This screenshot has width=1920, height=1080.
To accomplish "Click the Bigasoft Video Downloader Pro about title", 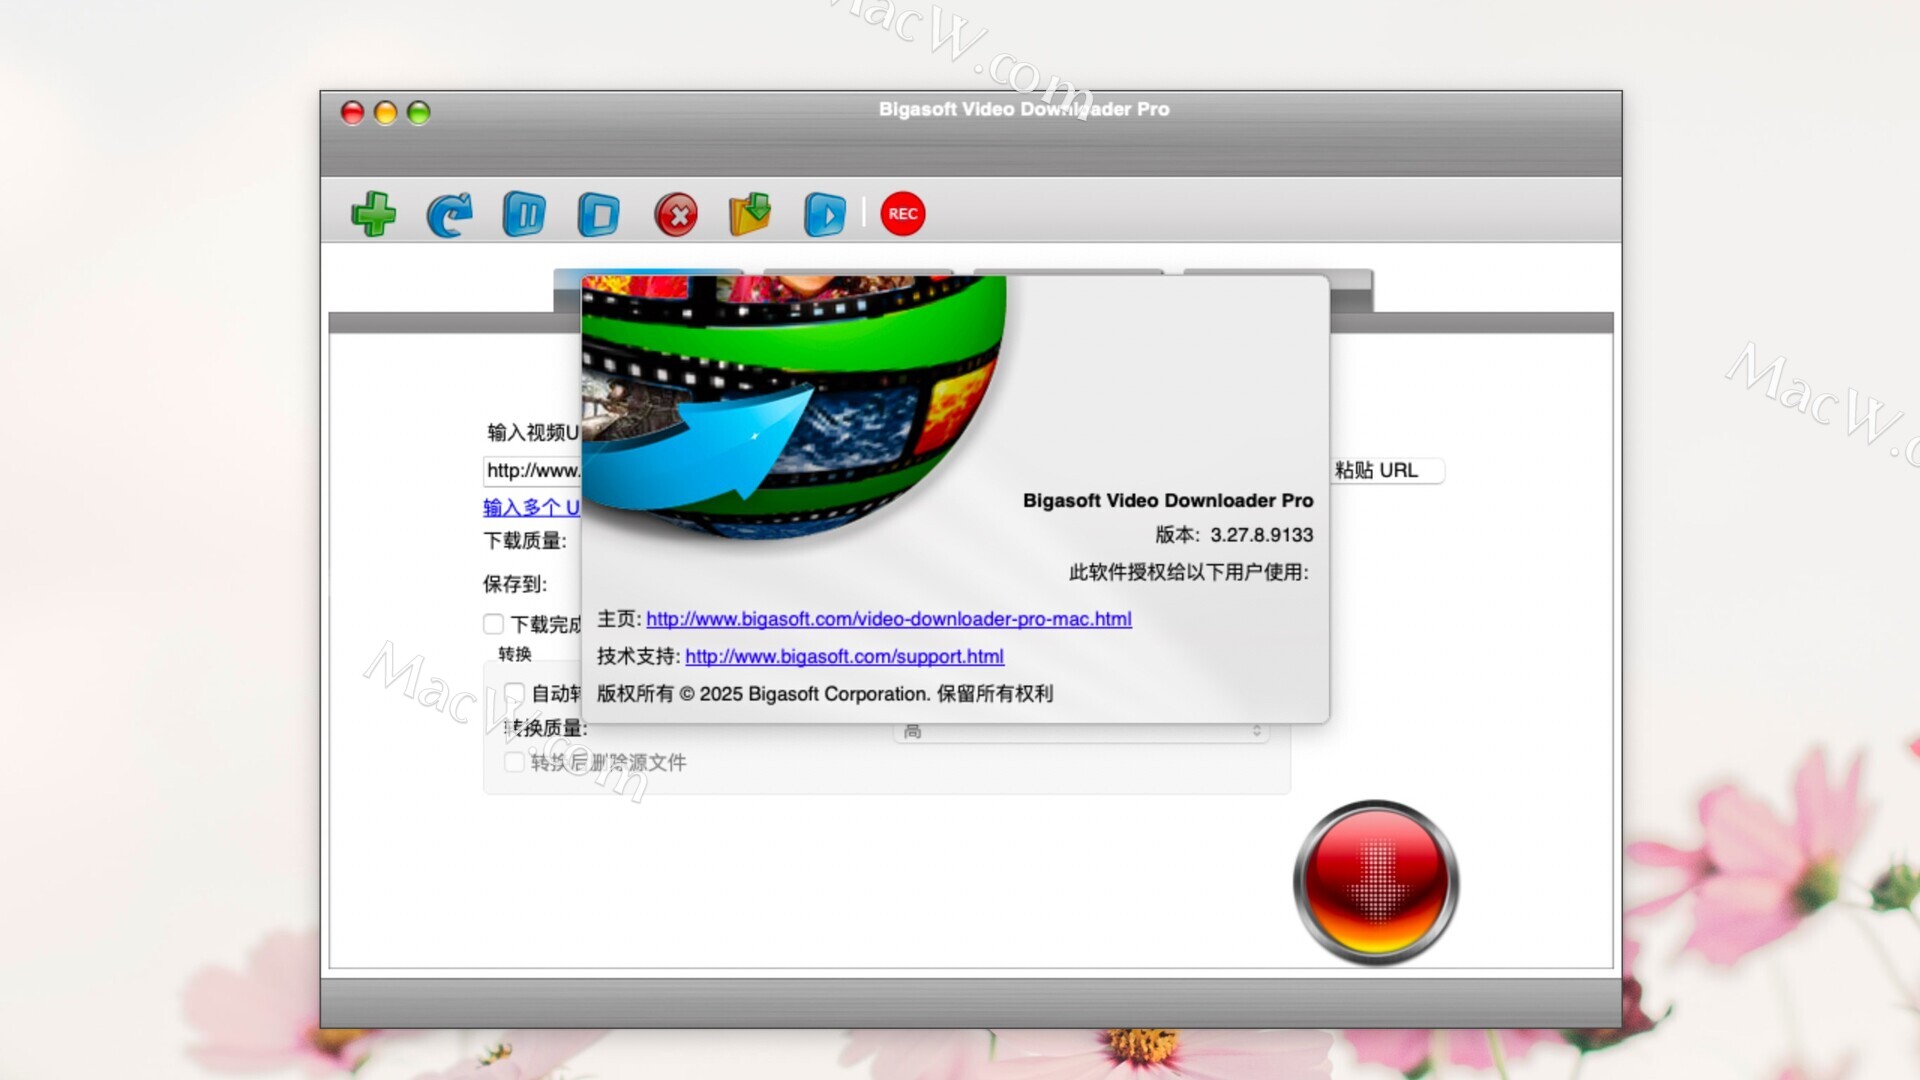I will click(x=1168, y=500).
